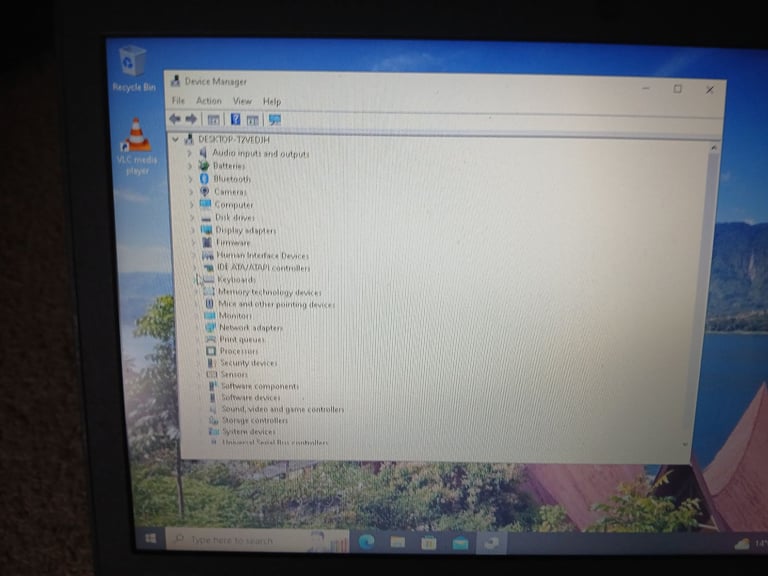Expand the Computer category arrow

tap(191, 204)
